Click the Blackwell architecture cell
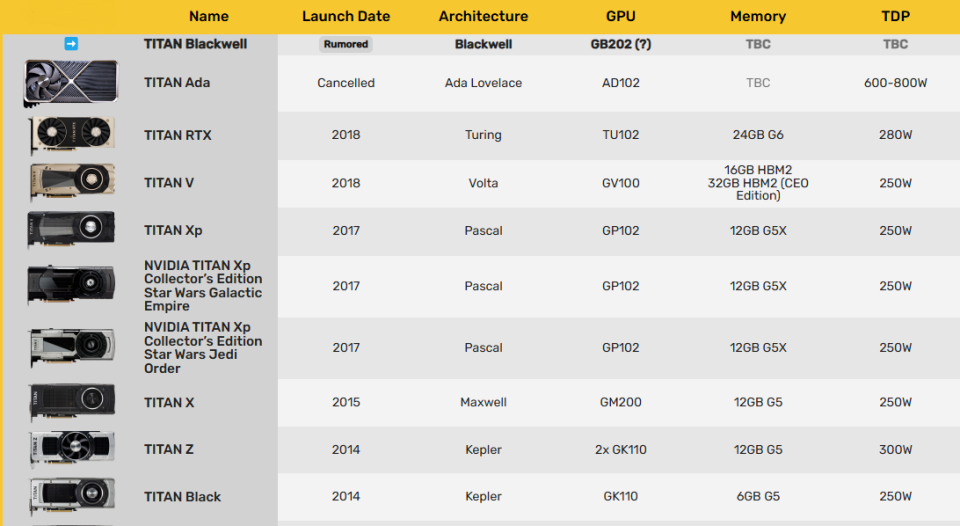The height and width of the screenshot is (526, 960). pos(483,44)
